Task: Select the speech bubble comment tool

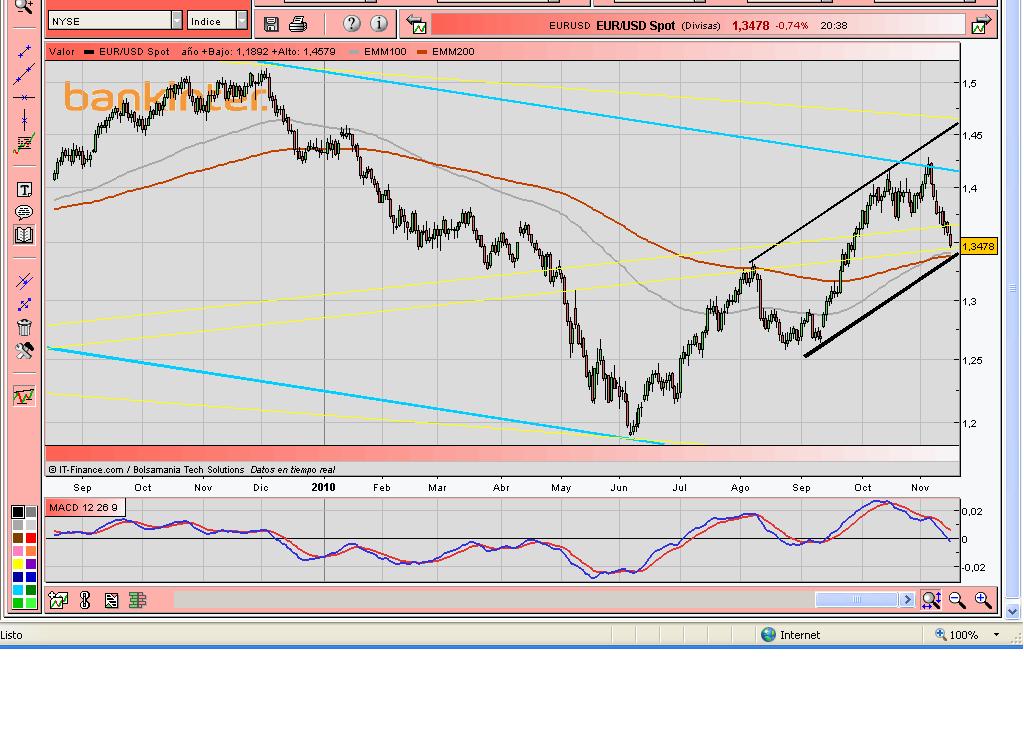Action: pos(24,213)
